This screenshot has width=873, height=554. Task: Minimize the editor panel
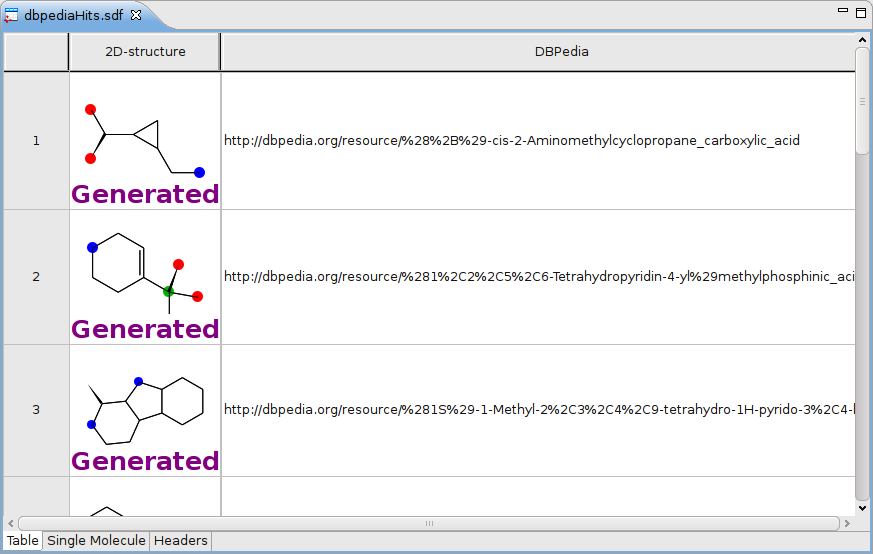coord(842,13)
